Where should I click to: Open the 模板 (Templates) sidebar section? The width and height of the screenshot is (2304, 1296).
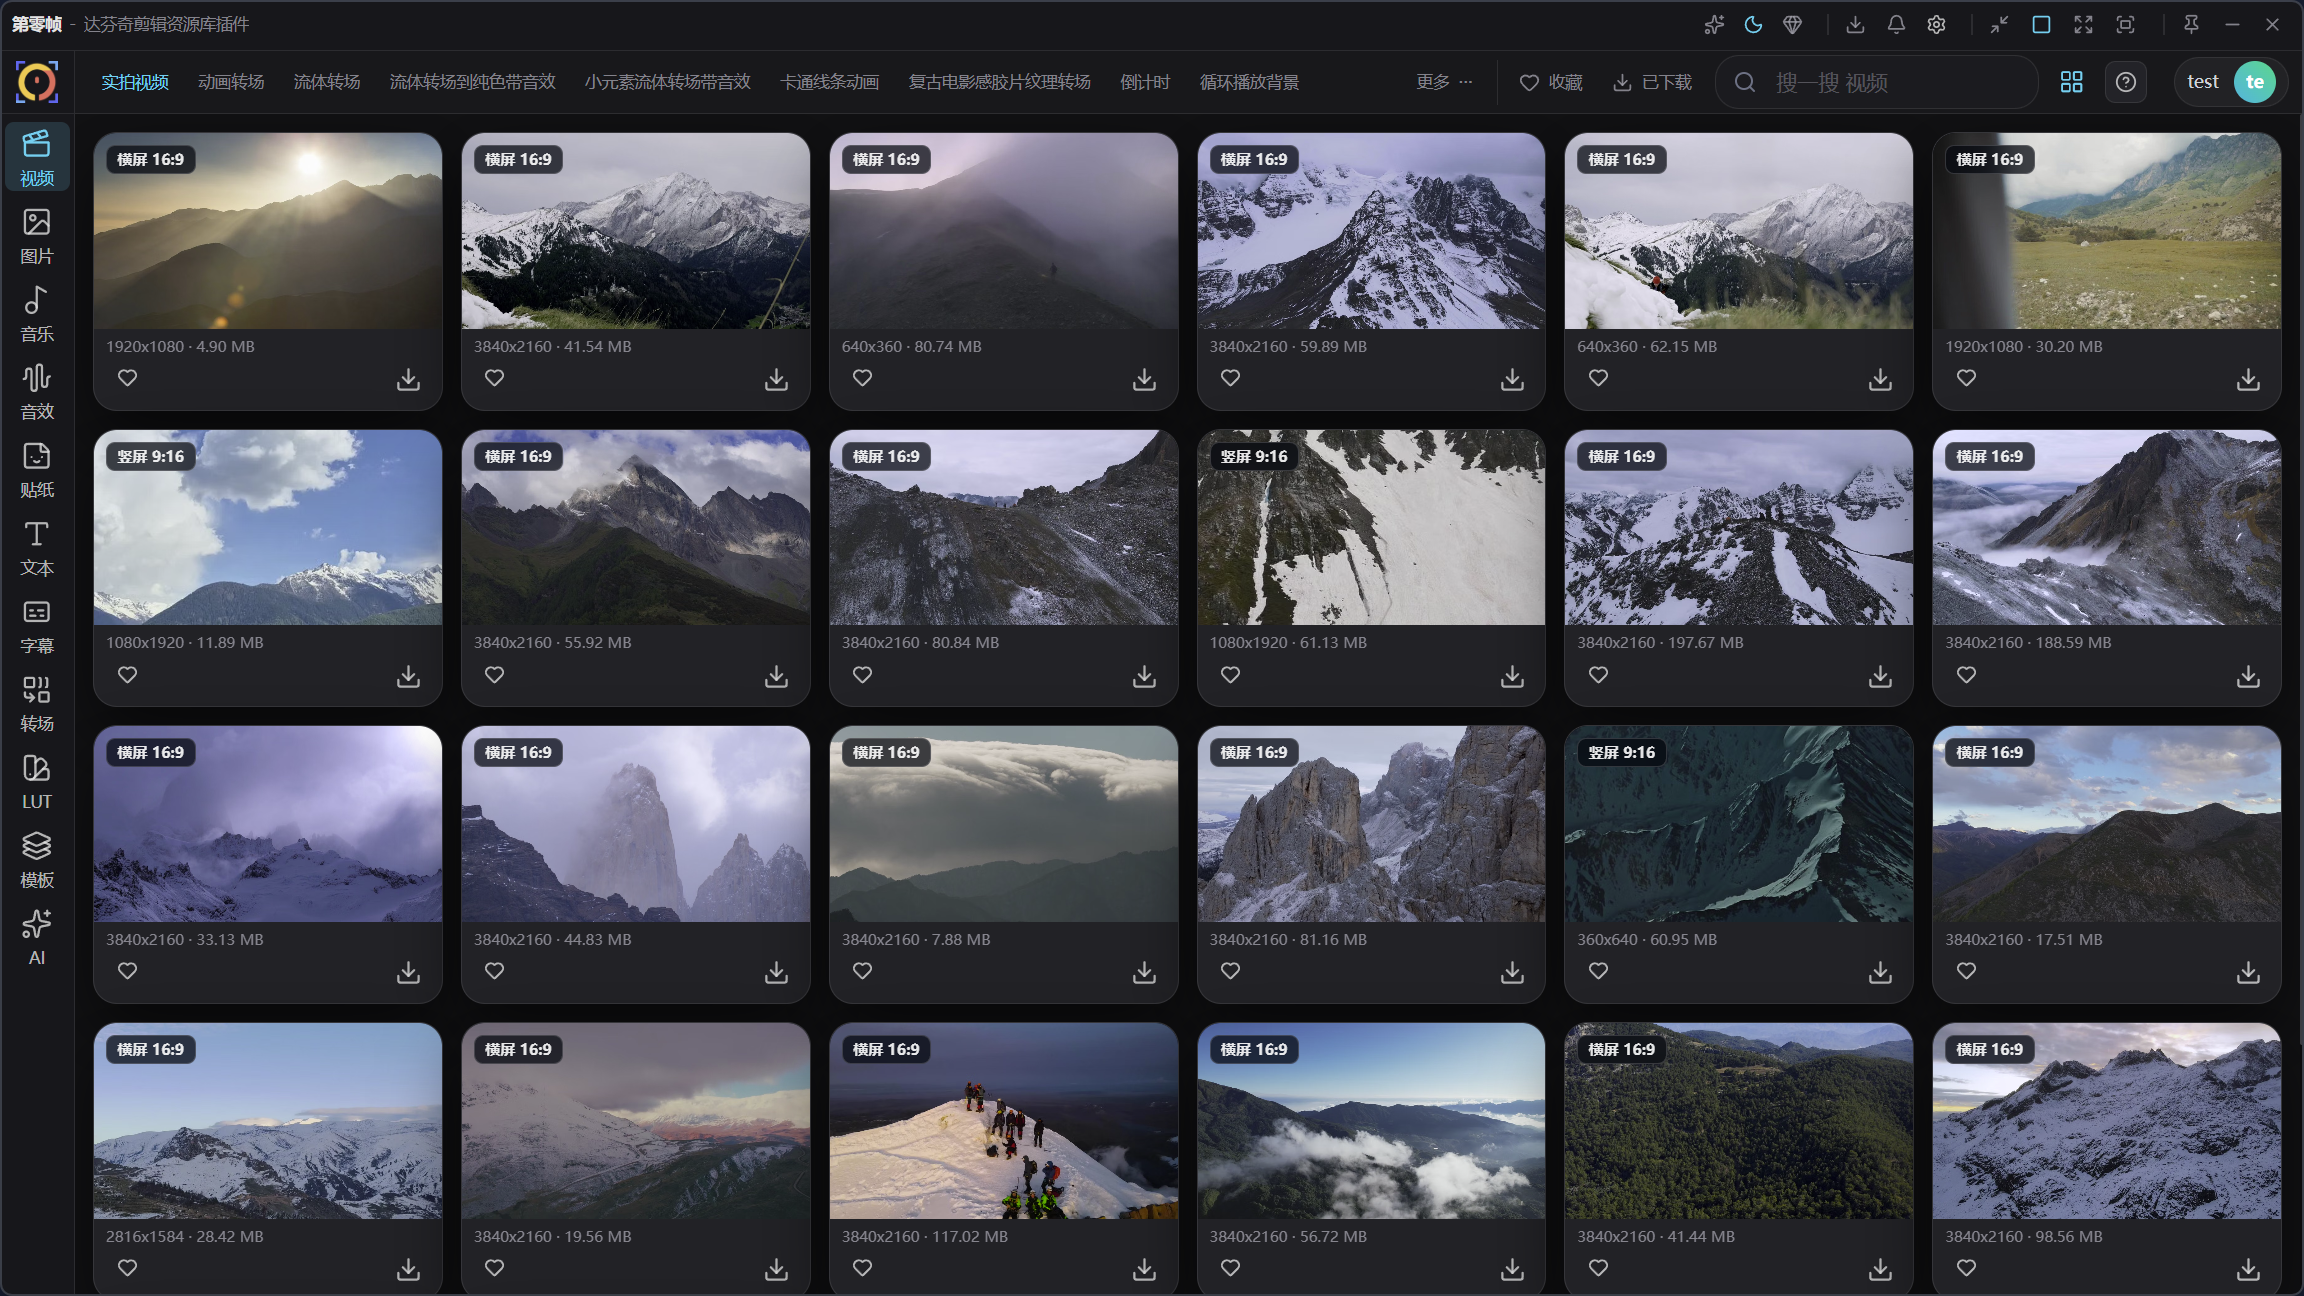[37, 860]
